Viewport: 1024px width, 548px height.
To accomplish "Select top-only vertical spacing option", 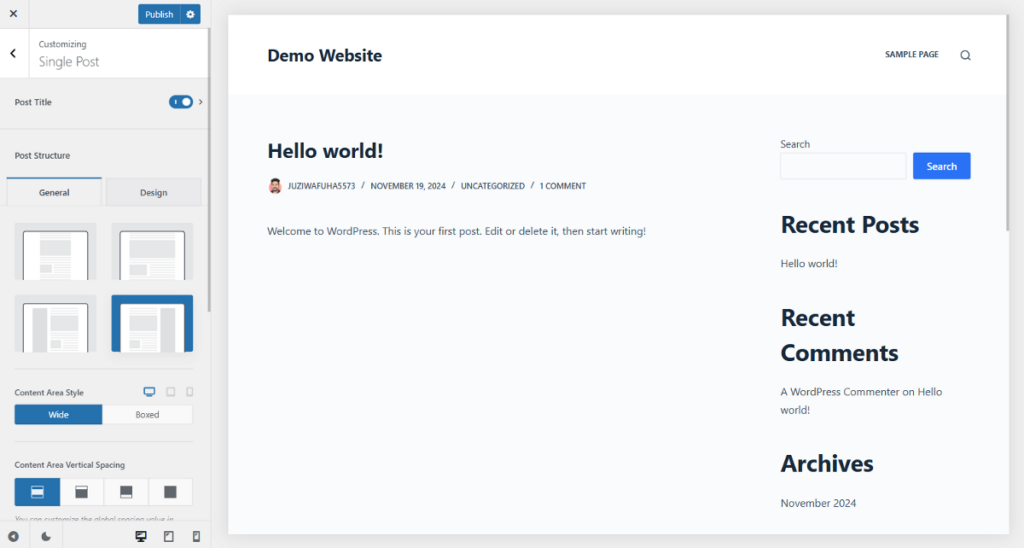I will click(82, 492).
